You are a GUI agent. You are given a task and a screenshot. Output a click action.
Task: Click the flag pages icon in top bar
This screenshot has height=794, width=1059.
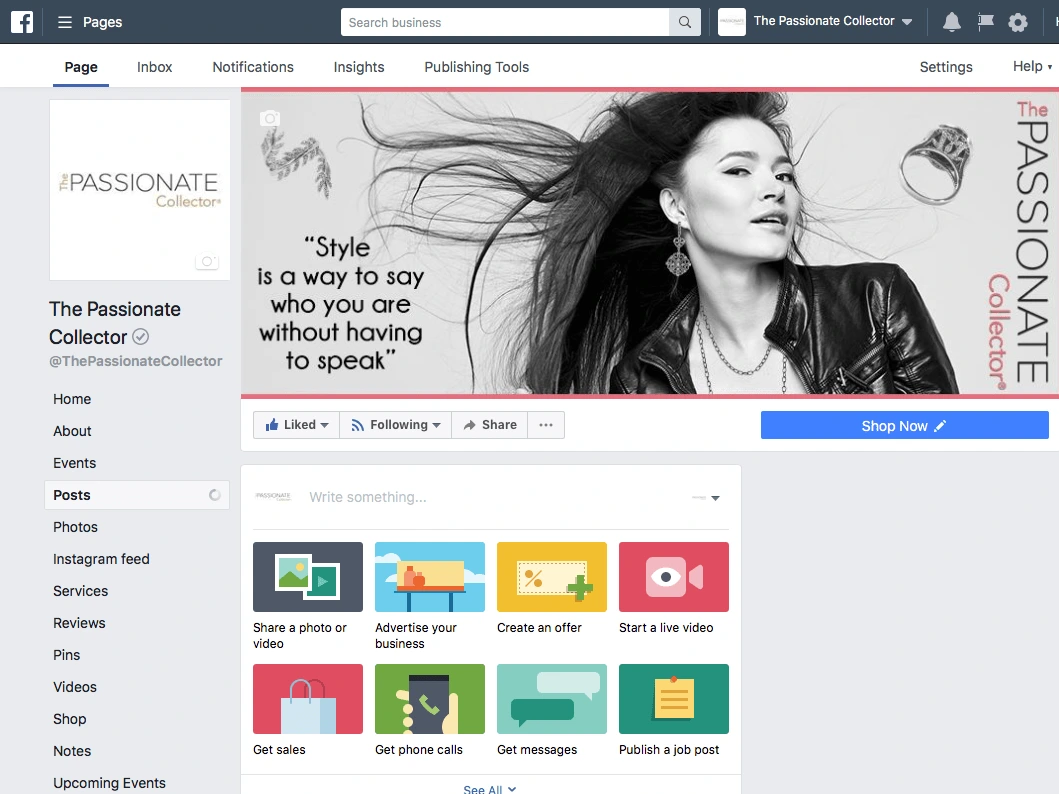(985, 22)
